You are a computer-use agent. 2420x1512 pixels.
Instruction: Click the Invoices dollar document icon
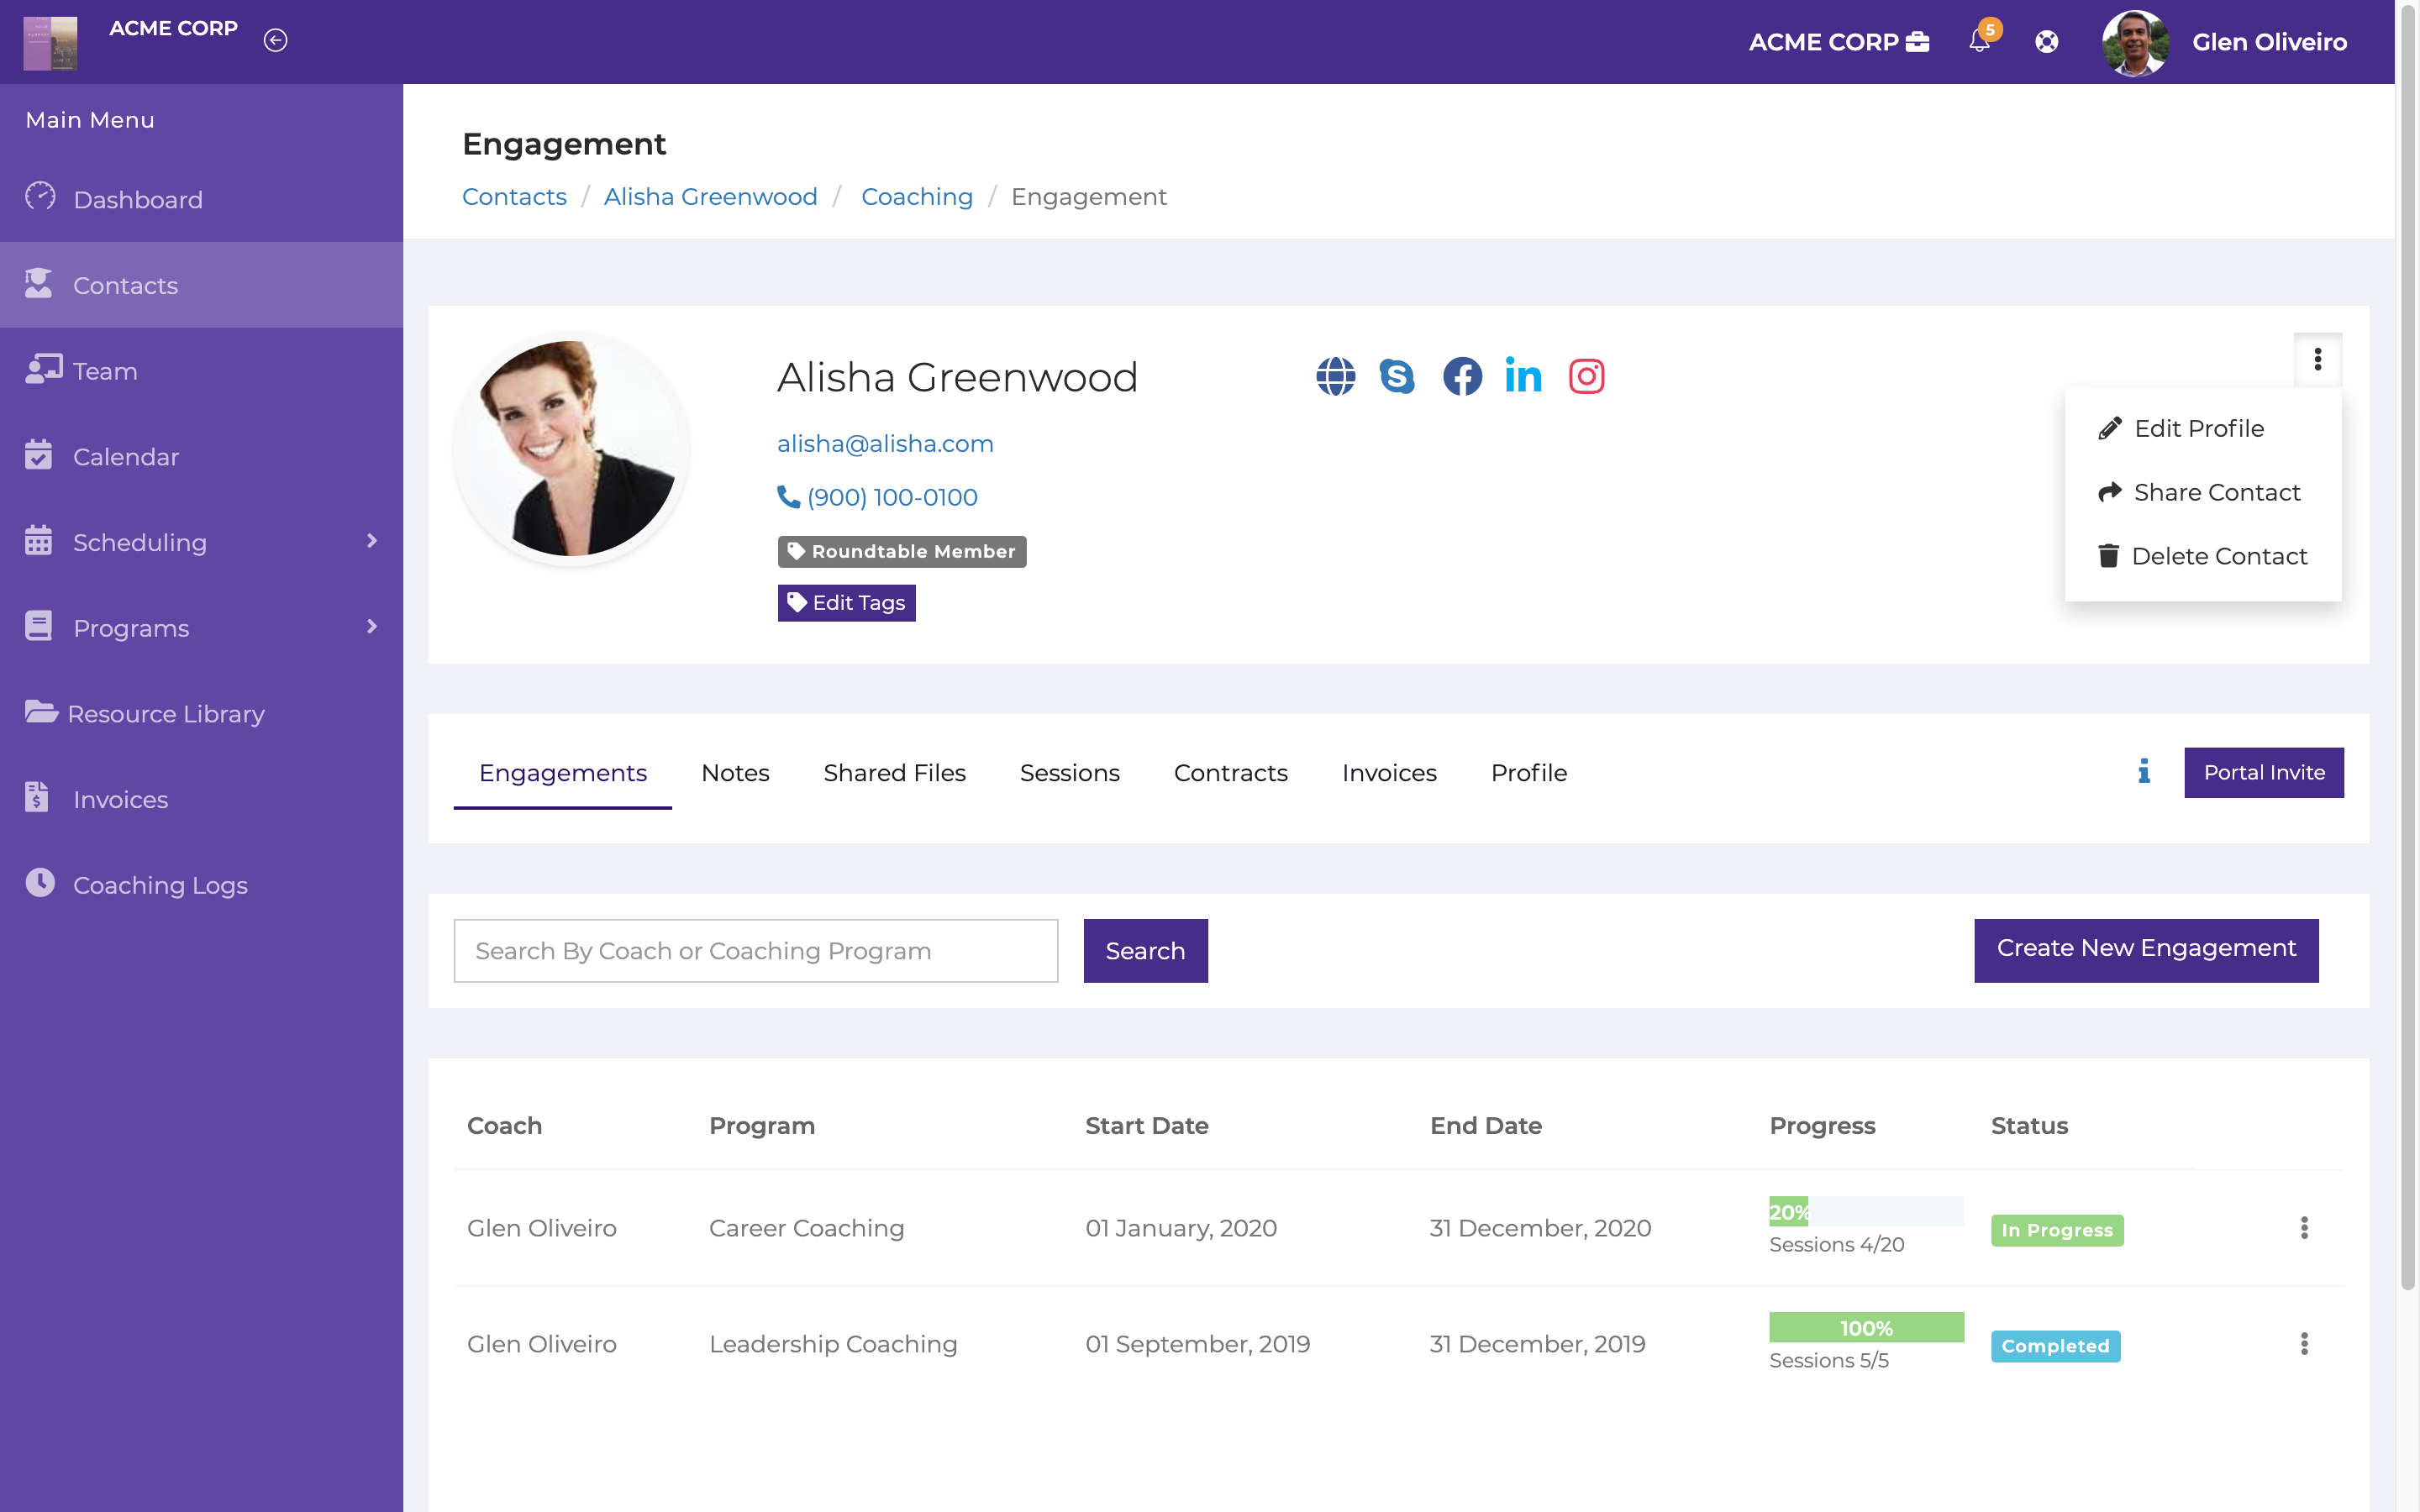point(37,797)
